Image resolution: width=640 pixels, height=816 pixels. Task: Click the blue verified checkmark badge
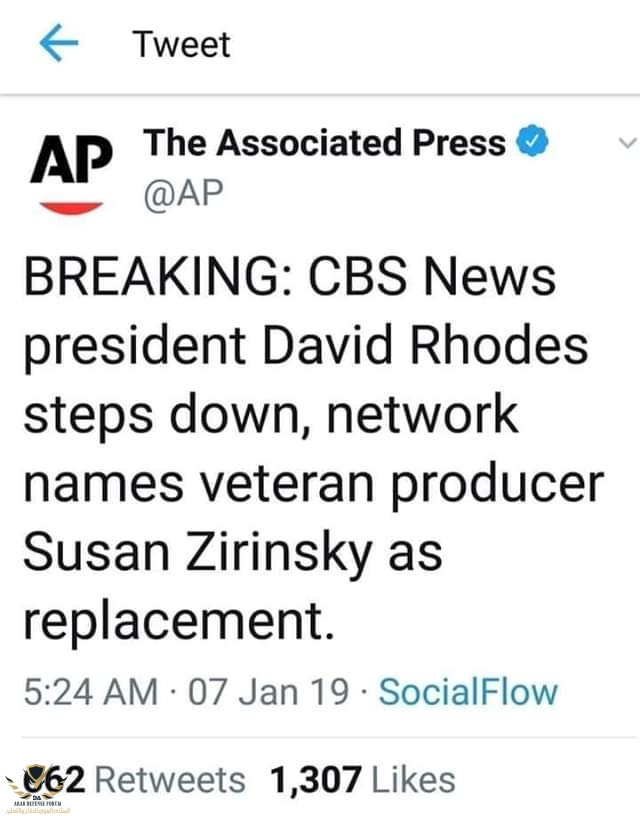tap(532, 144)
